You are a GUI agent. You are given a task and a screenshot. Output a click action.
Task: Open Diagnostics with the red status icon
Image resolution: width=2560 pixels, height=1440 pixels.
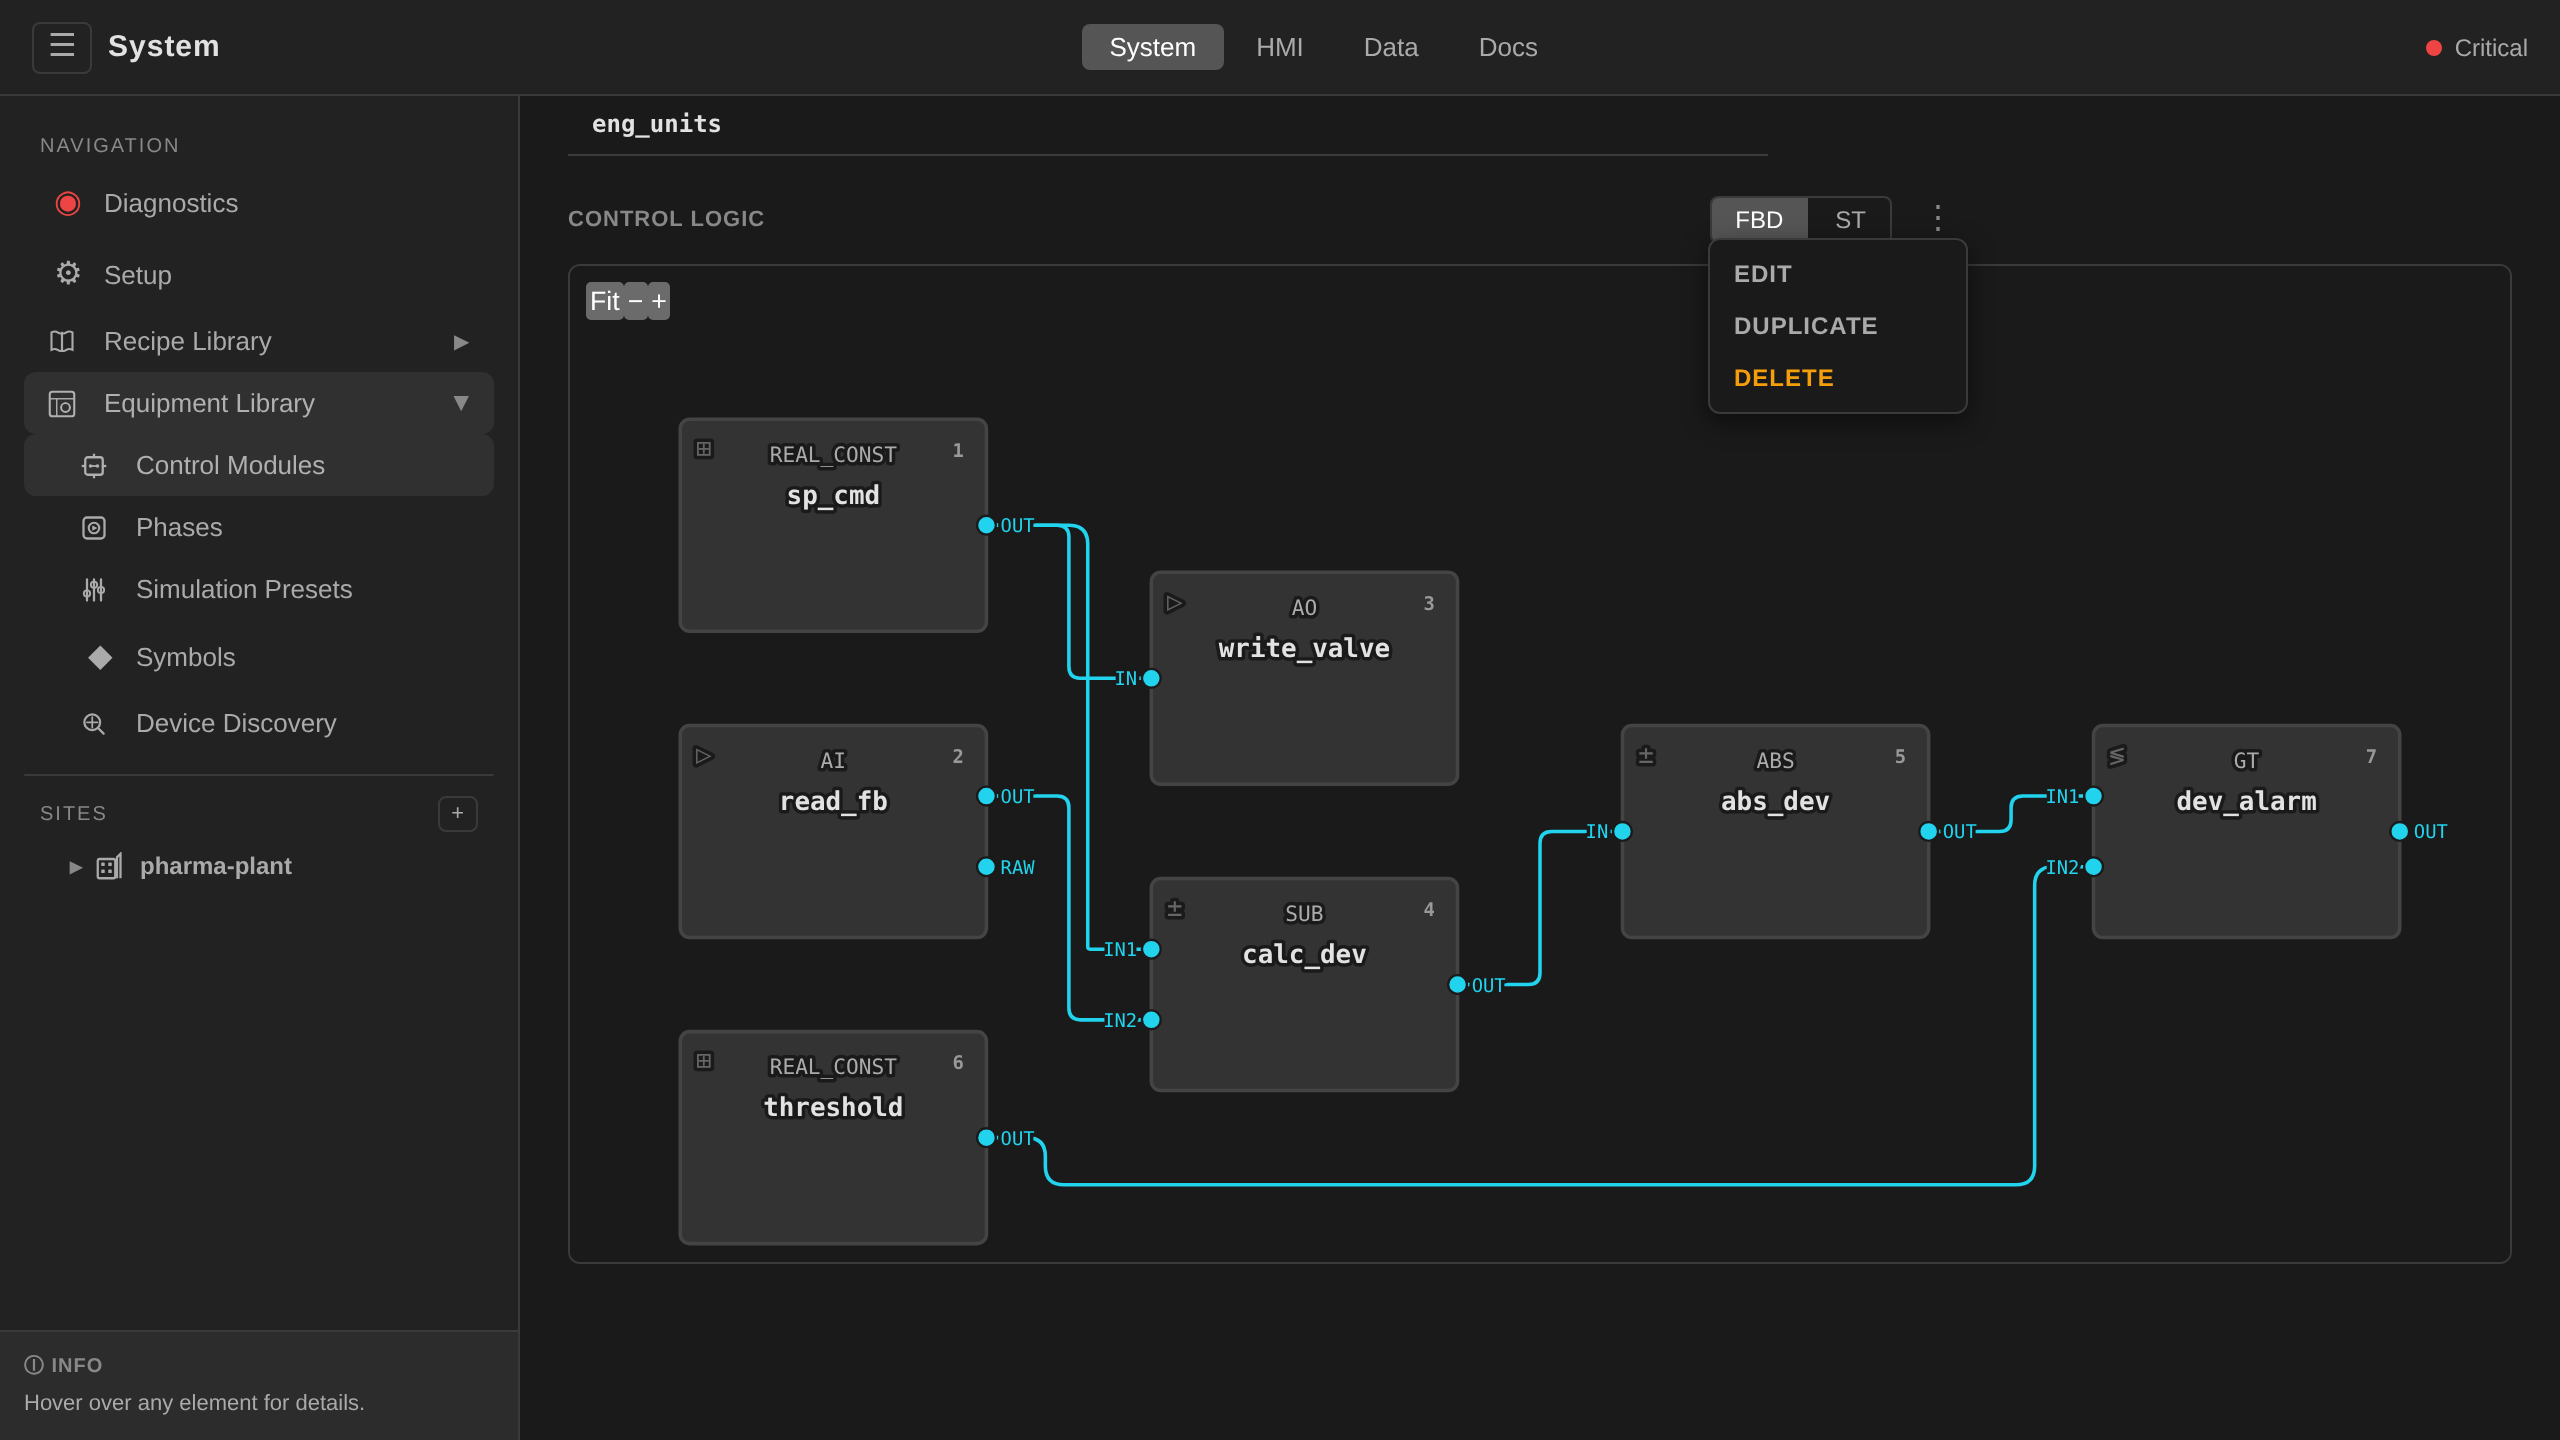click(68, 204)
